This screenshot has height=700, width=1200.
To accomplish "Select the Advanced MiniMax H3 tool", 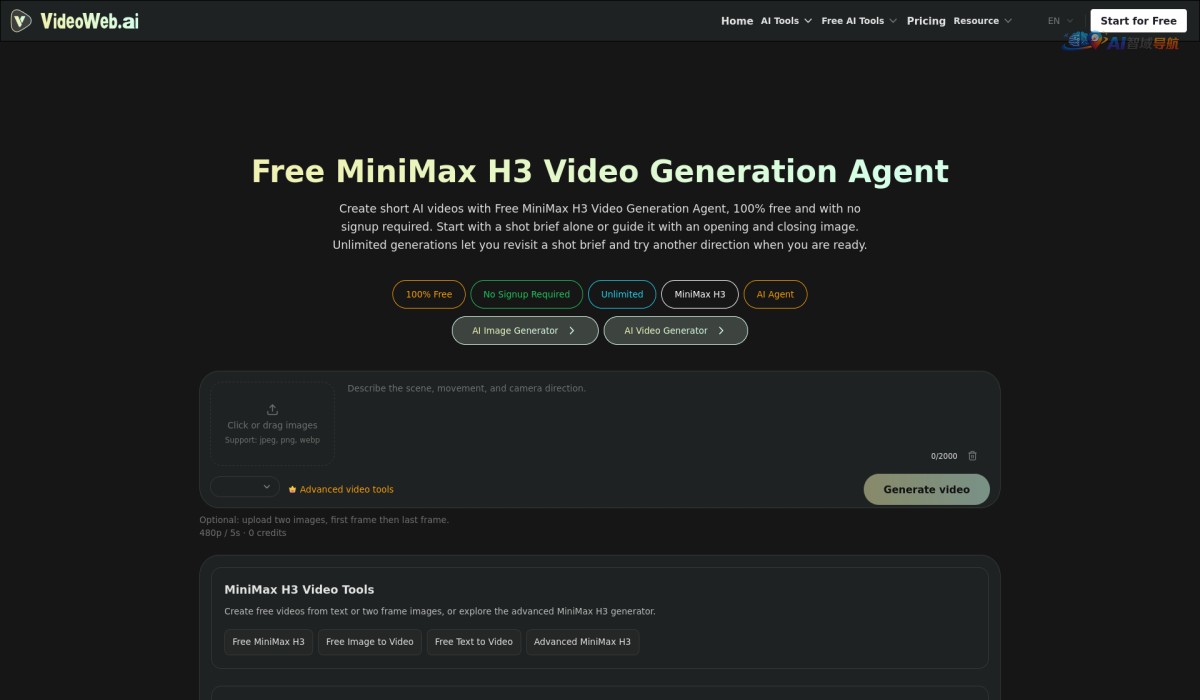I will tap(582, 642).
